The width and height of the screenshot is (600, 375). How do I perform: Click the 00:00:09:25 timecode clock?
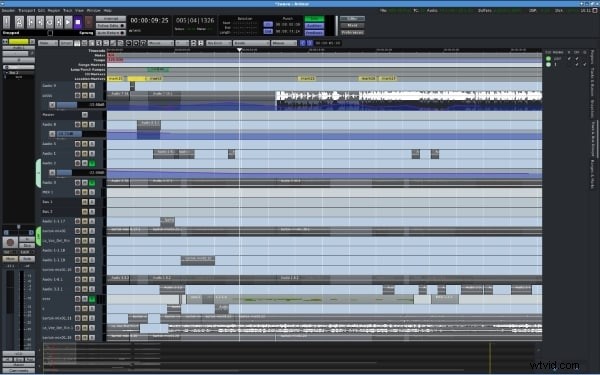pyautogui.click(x=149, y=21)
